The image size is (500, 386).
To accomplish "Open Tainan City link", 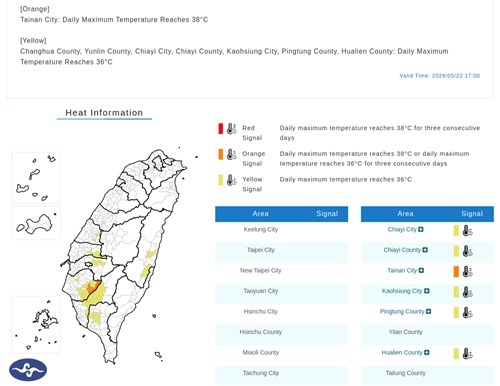I will coord(402,270).
